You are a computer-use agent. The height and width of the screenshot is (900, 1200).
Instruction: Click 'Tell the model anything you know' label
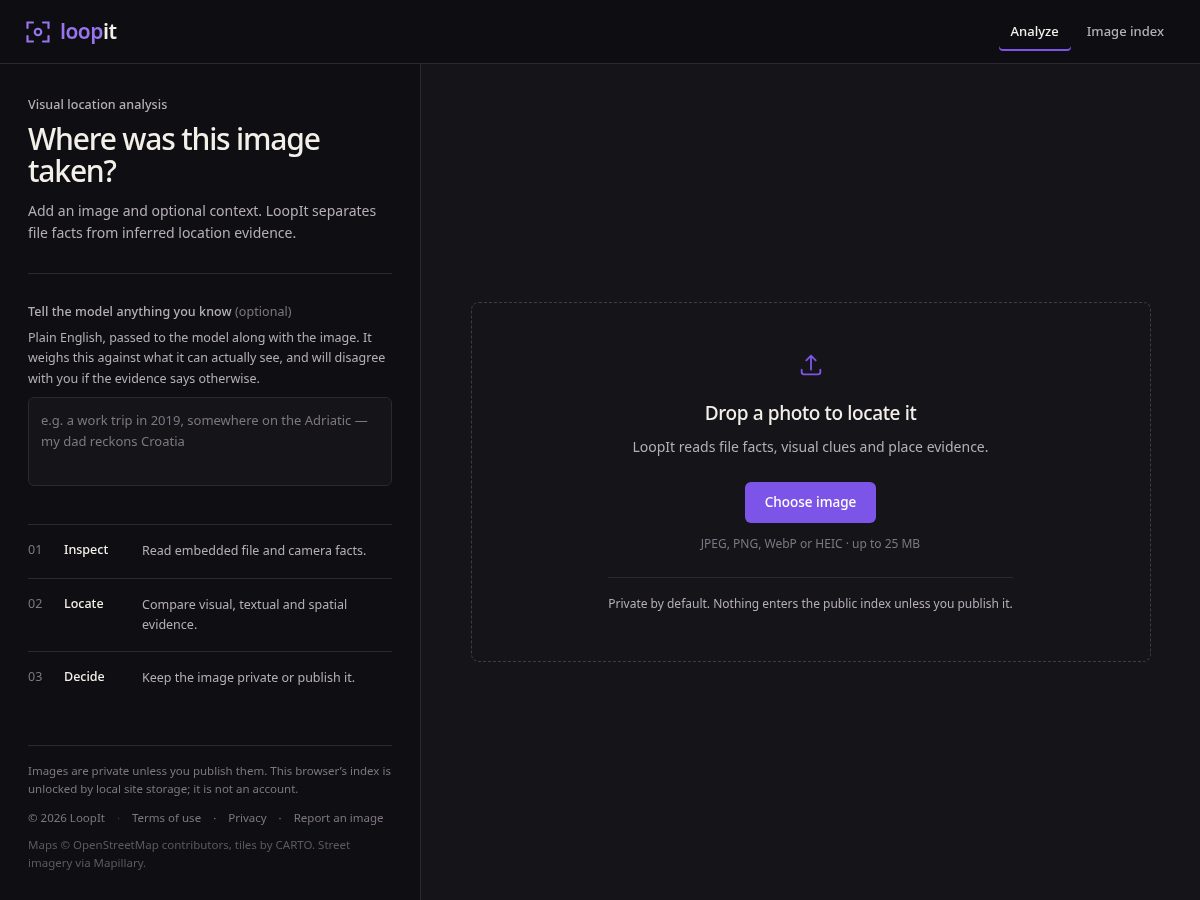click(x=129, y=312)
